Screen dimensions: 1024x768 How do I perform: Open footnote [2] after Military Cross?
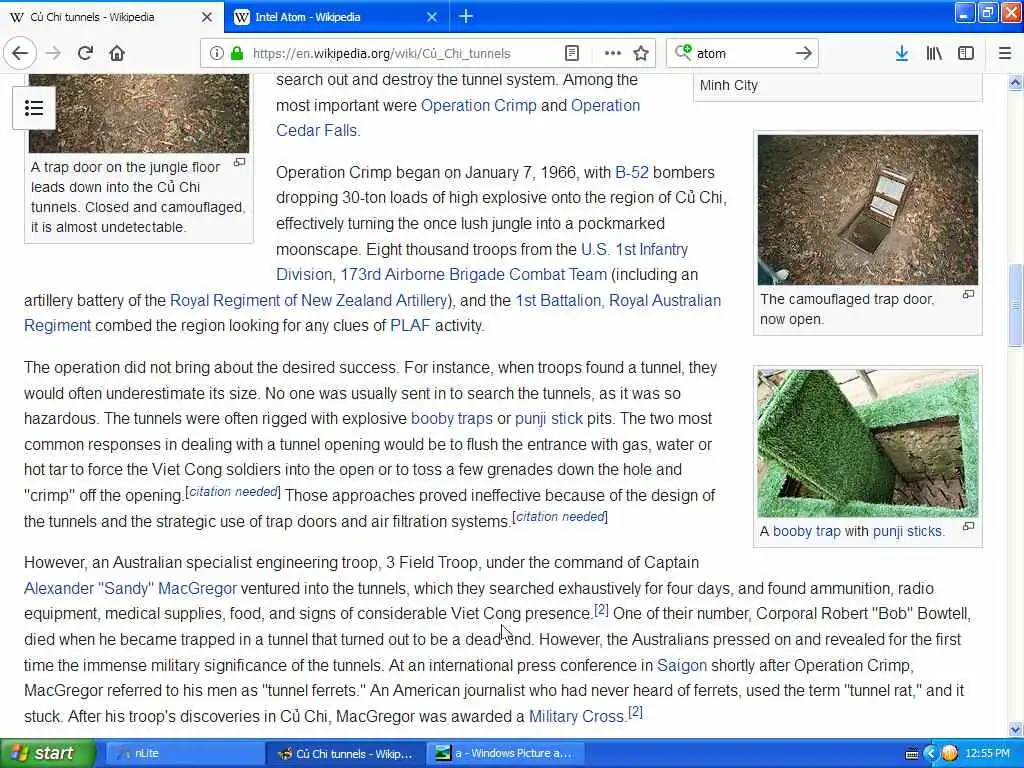(635, 712)
